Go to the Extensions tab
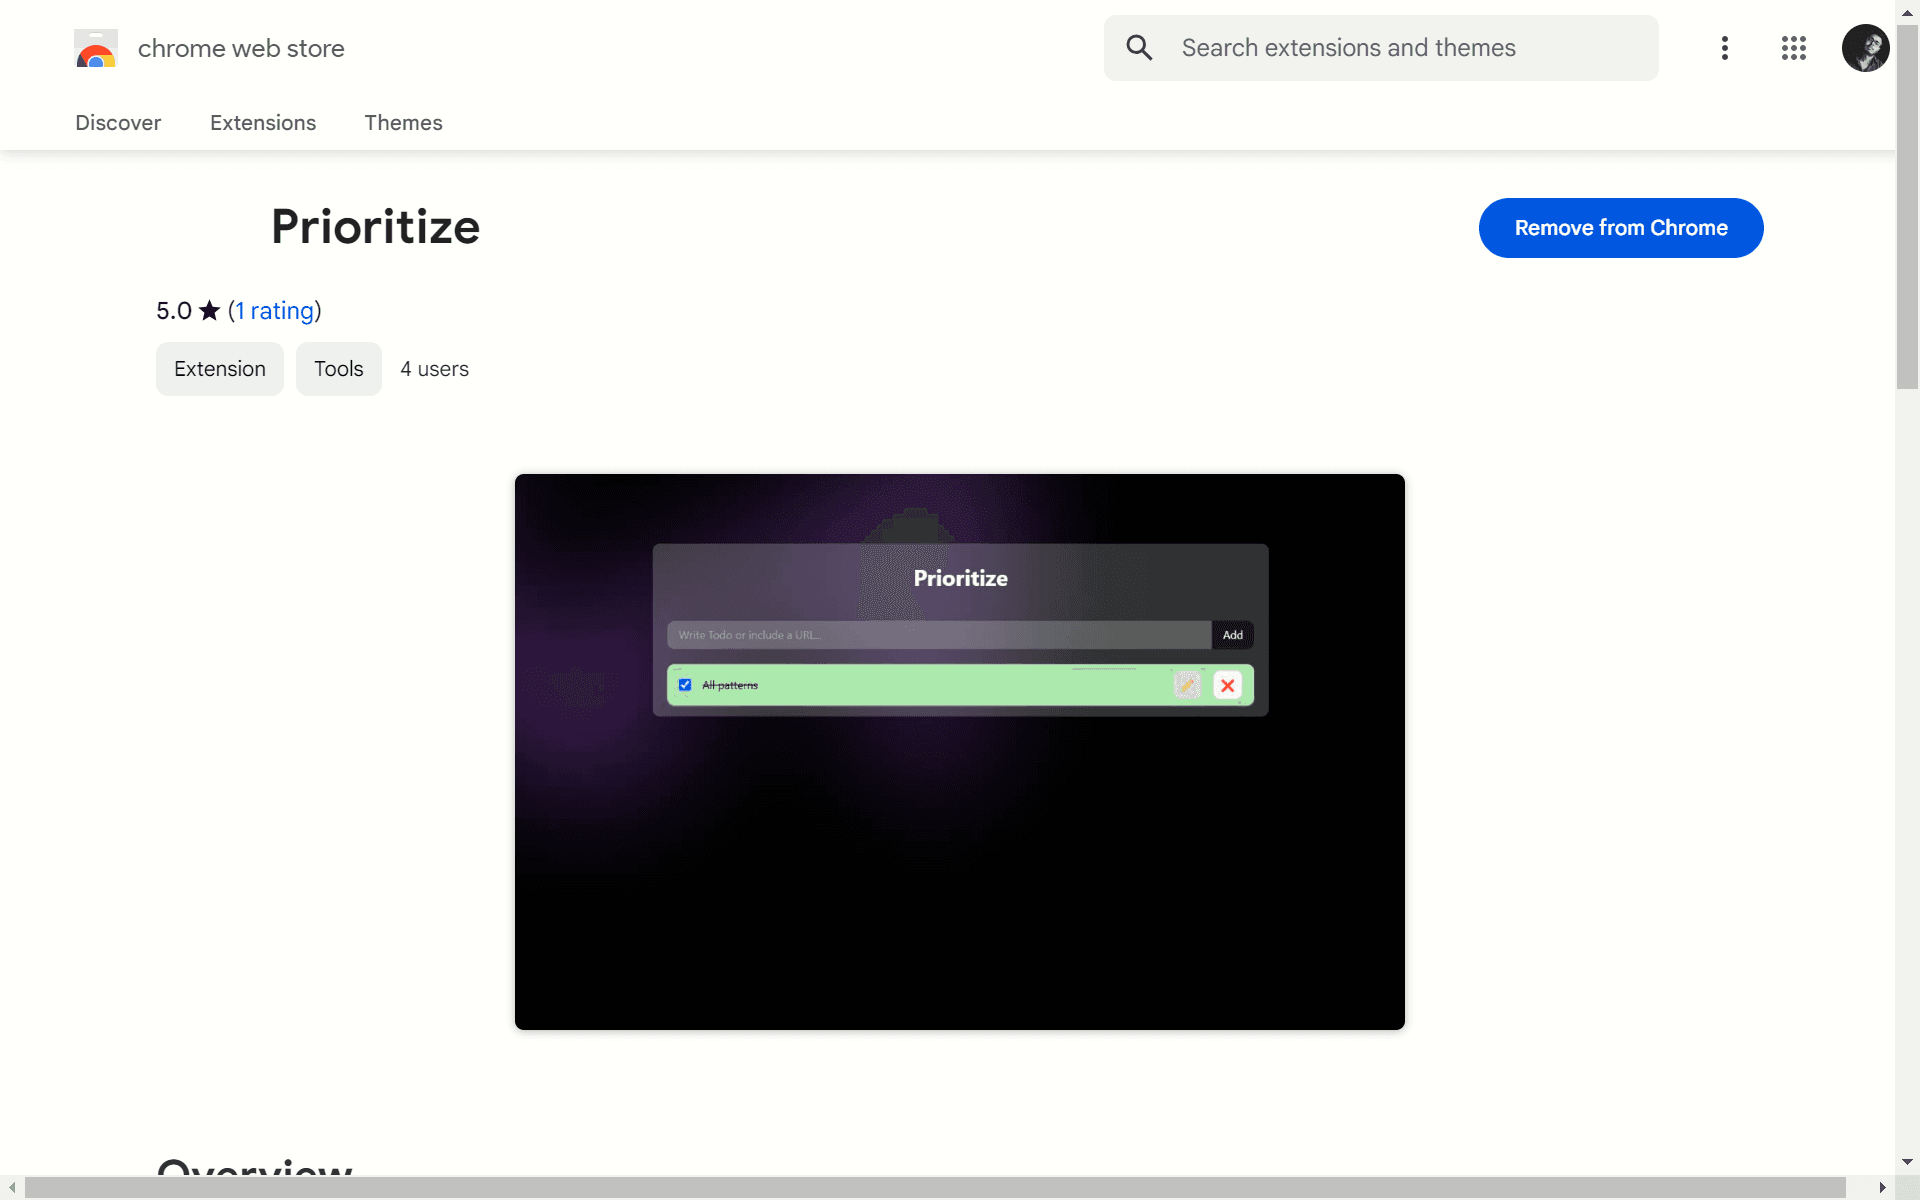The image size is (1920, 1200). tap(263, 122)
